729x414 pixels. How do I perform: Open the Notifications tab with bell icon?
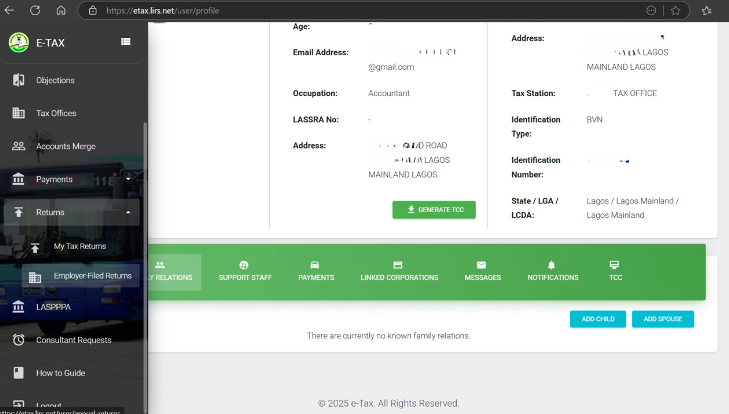(552, 271)
